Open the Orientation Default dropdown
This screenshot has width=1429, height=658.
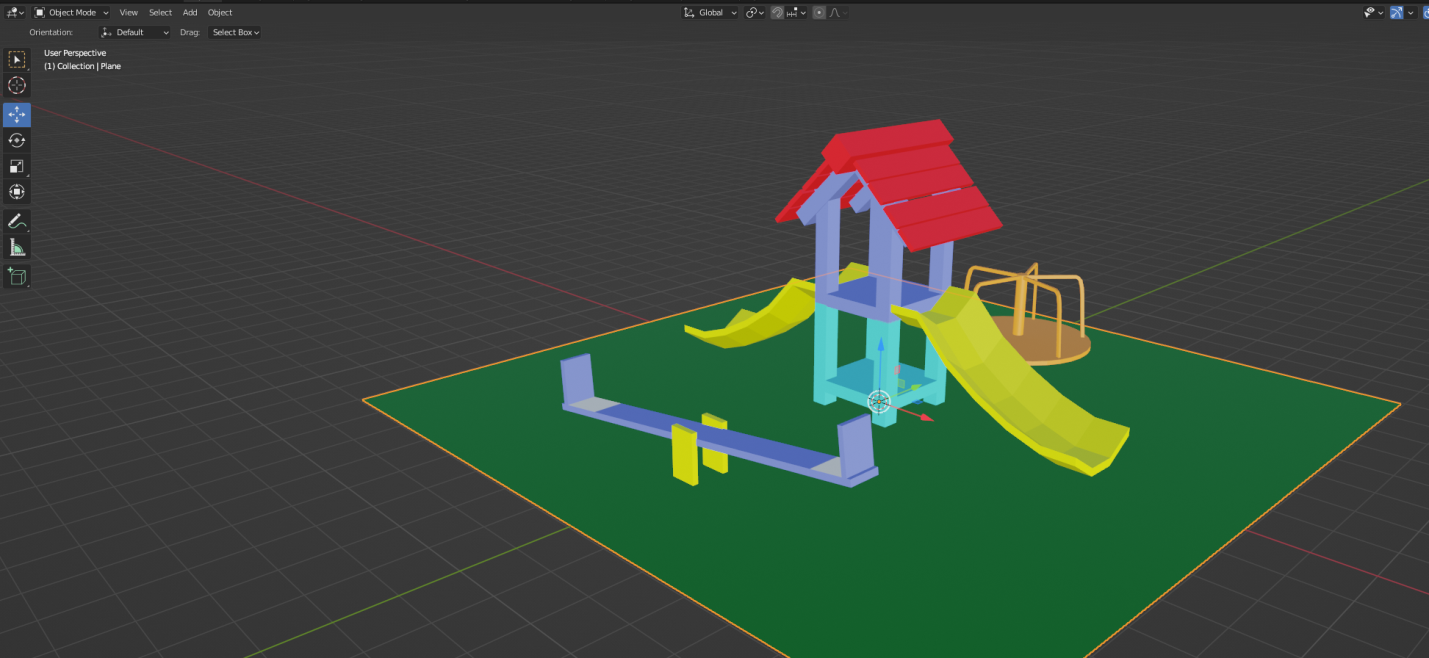click(x=136, y=33)
